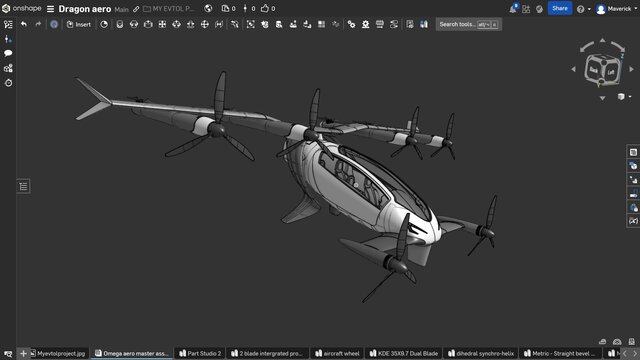Add a new tab with plus button
The height and width of the screenshot is (360, 640).
23,353
